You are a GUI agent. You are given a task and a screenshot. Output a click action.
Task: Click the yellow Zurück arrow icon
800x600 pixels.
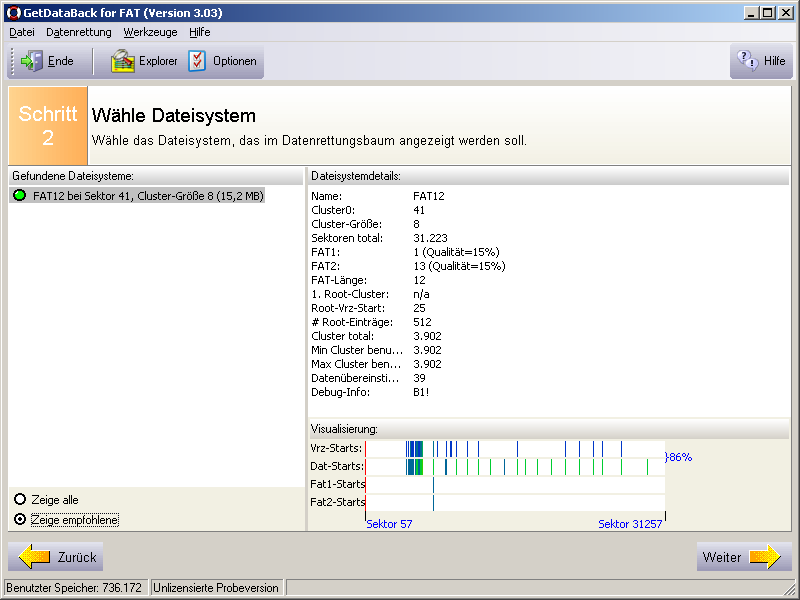(x=35, y=557)
